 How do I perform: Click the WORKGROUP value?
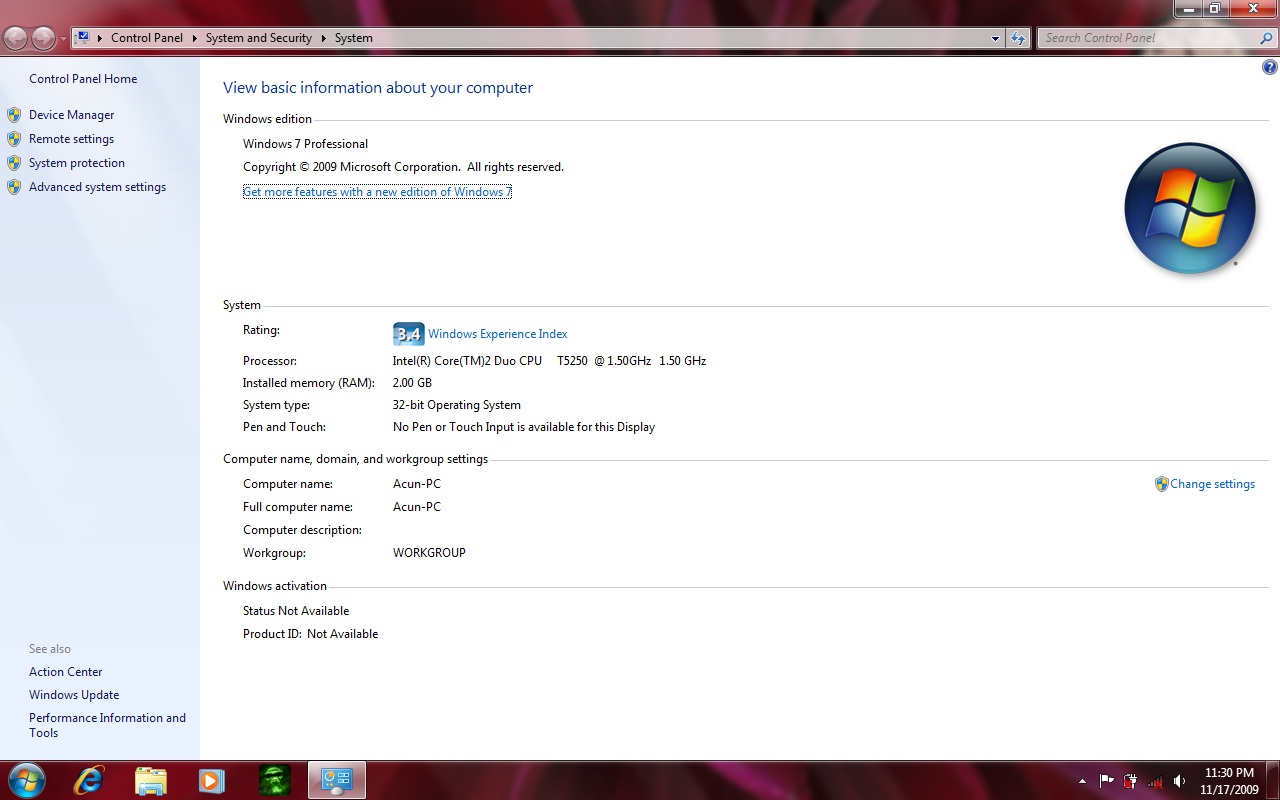429,553
